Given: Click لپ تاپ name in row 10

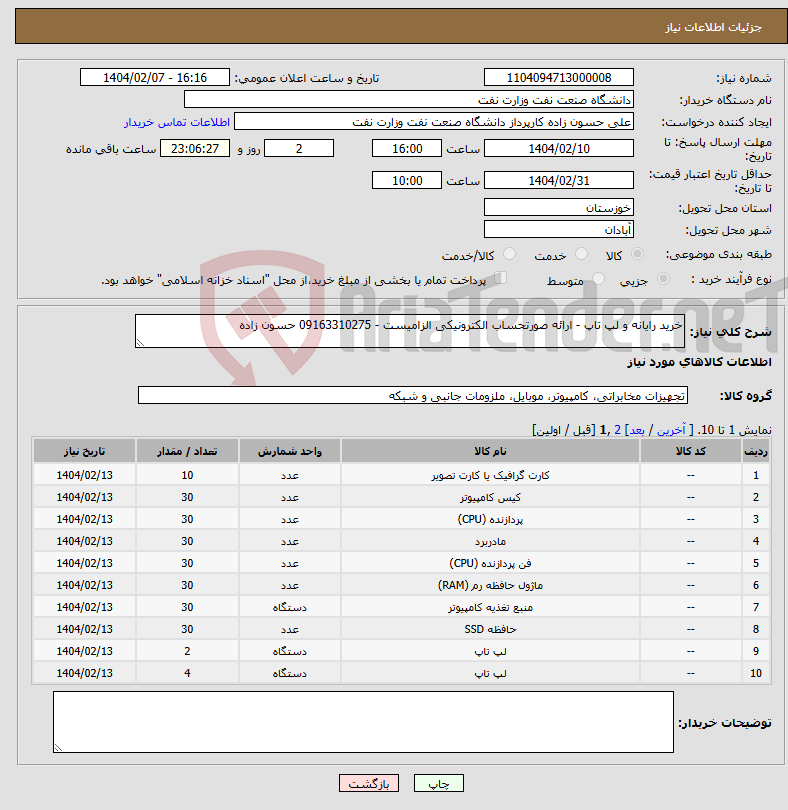Looking at the screenshot, I should [490, 673].
